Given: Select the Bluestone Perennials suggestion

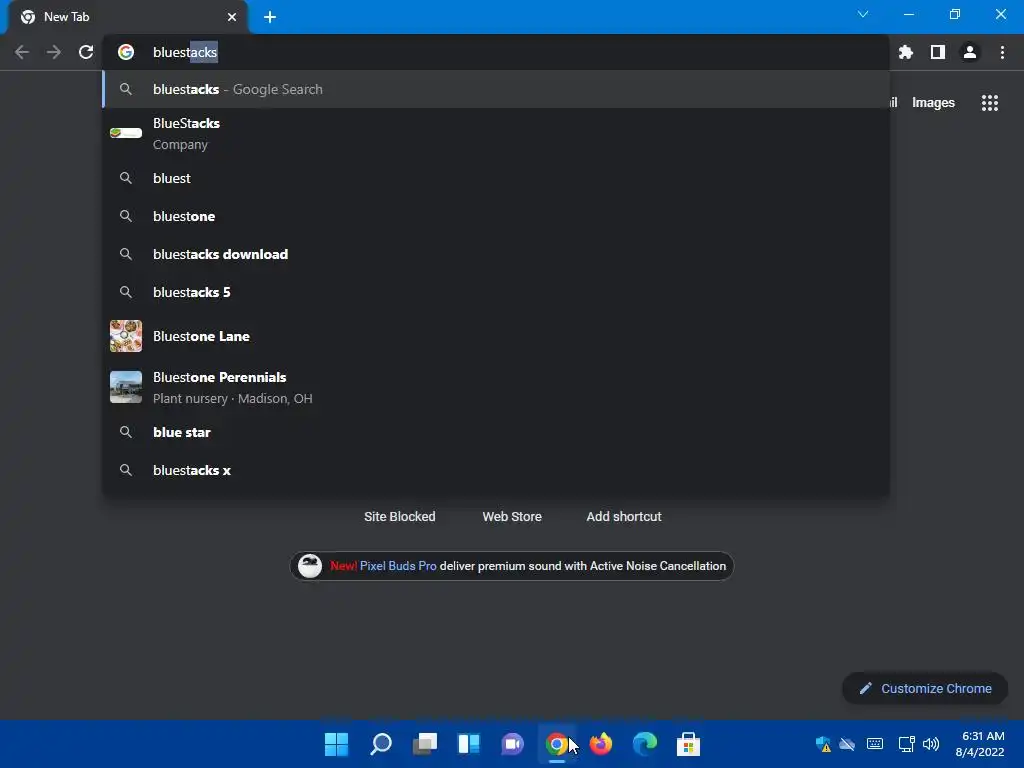Looking at the screenshot, I should 496,387.
